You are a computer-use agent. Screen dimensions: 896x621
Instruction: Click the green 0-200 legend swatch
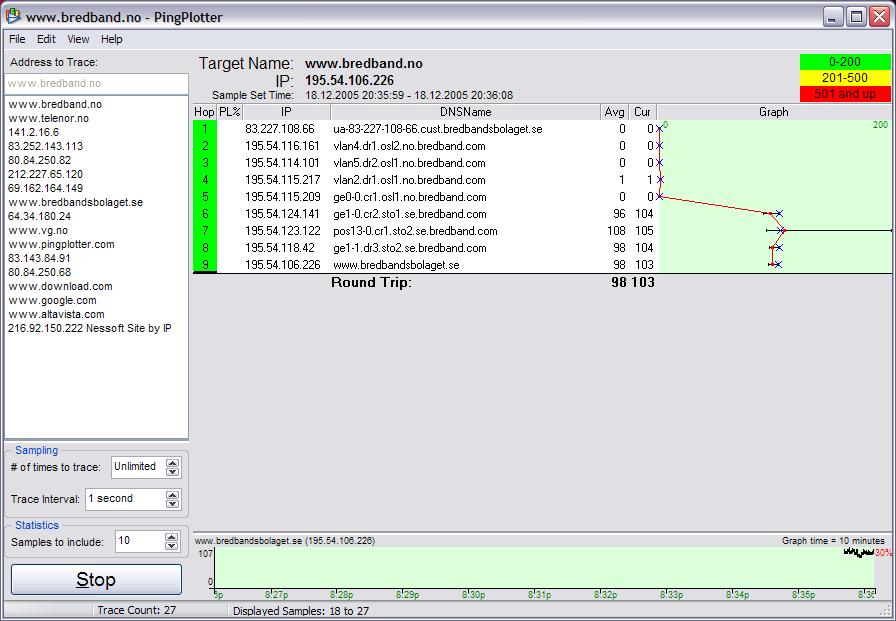tap(845, 62)
